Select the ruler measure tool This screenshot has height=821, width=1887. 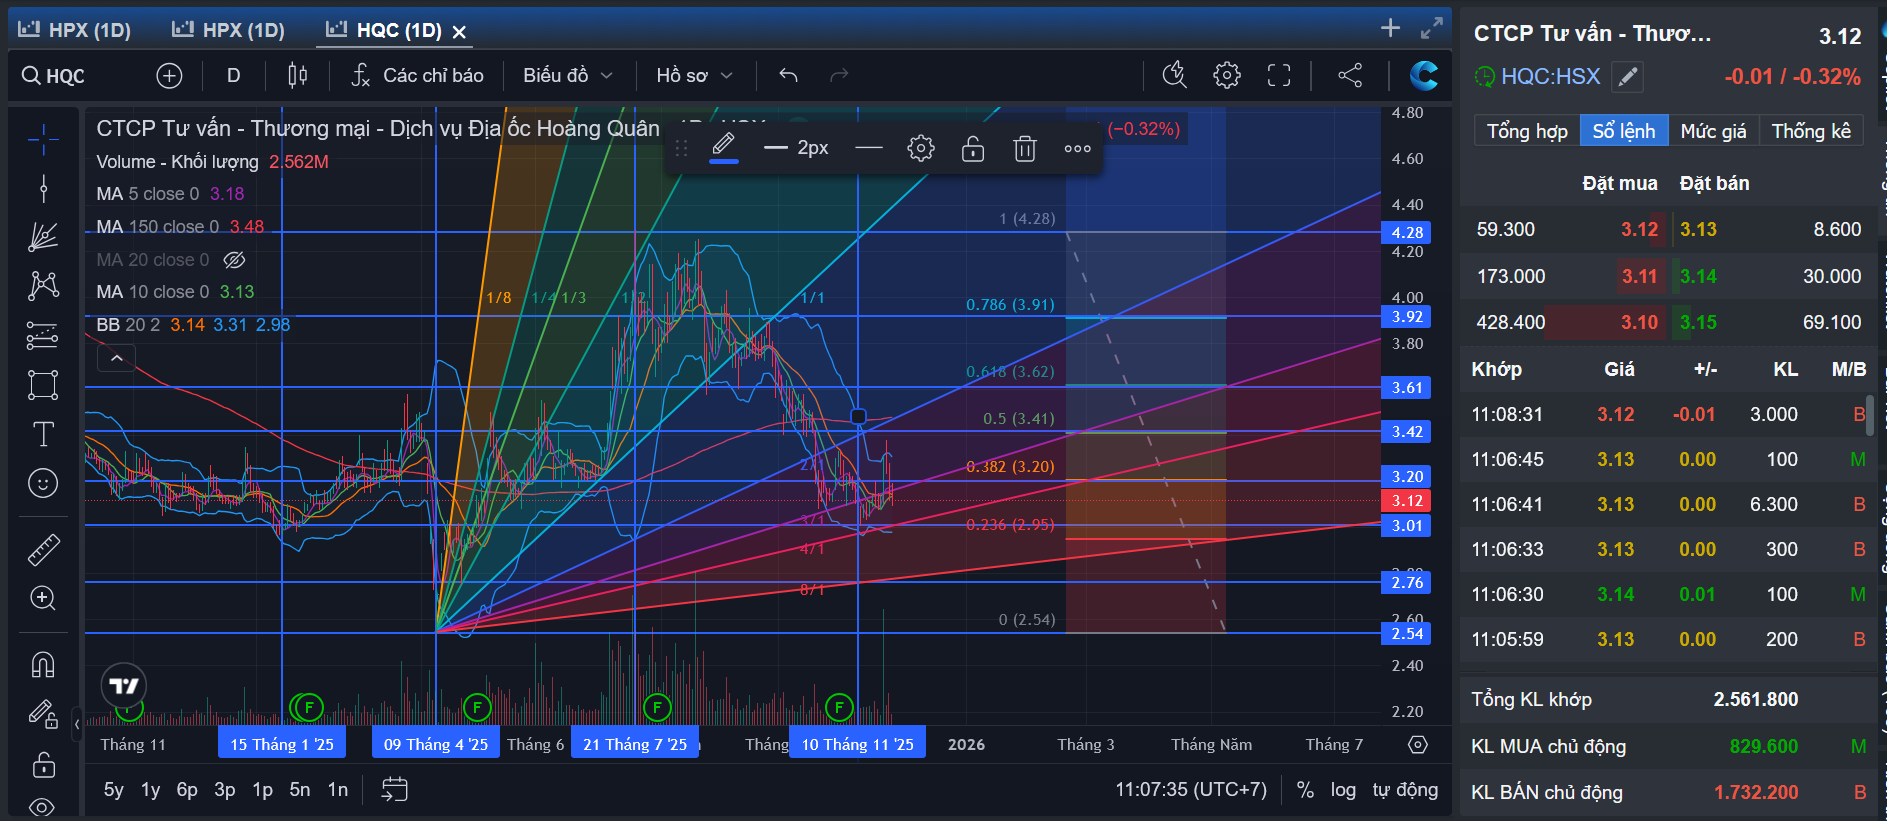[43, 549]
